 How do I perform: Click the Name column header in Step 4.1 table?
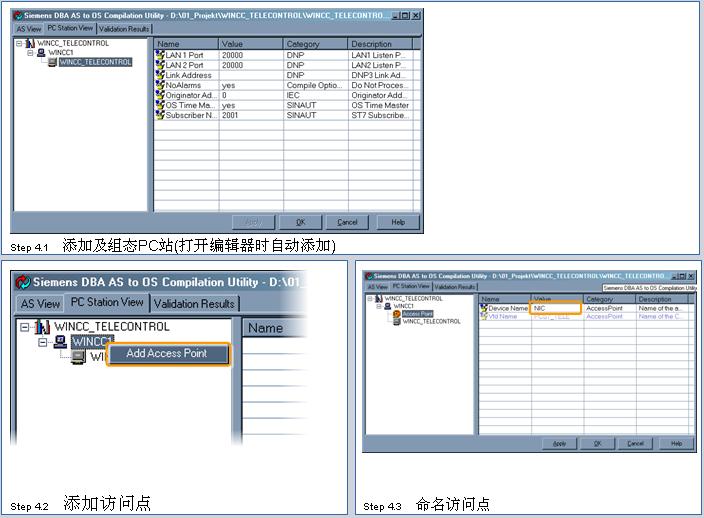(x=187, y=44)
